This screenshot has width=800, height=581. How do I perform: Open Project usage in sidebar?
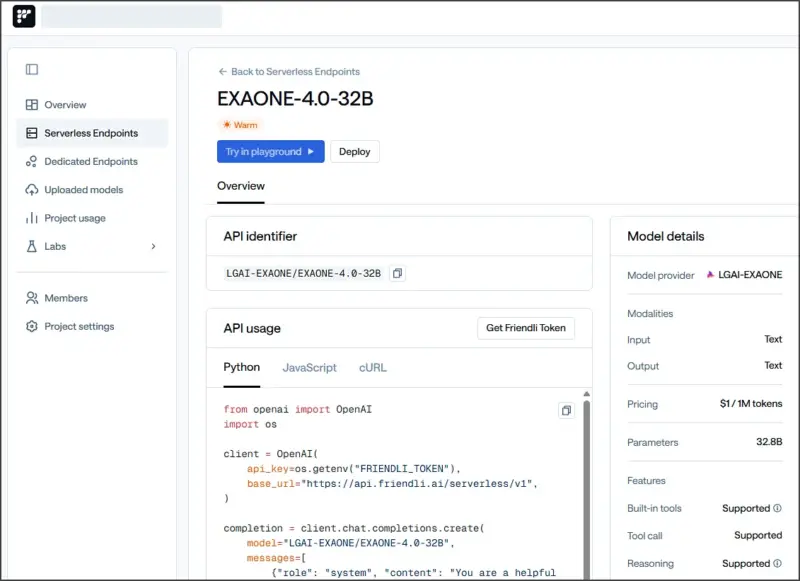[x=92, y=218]
